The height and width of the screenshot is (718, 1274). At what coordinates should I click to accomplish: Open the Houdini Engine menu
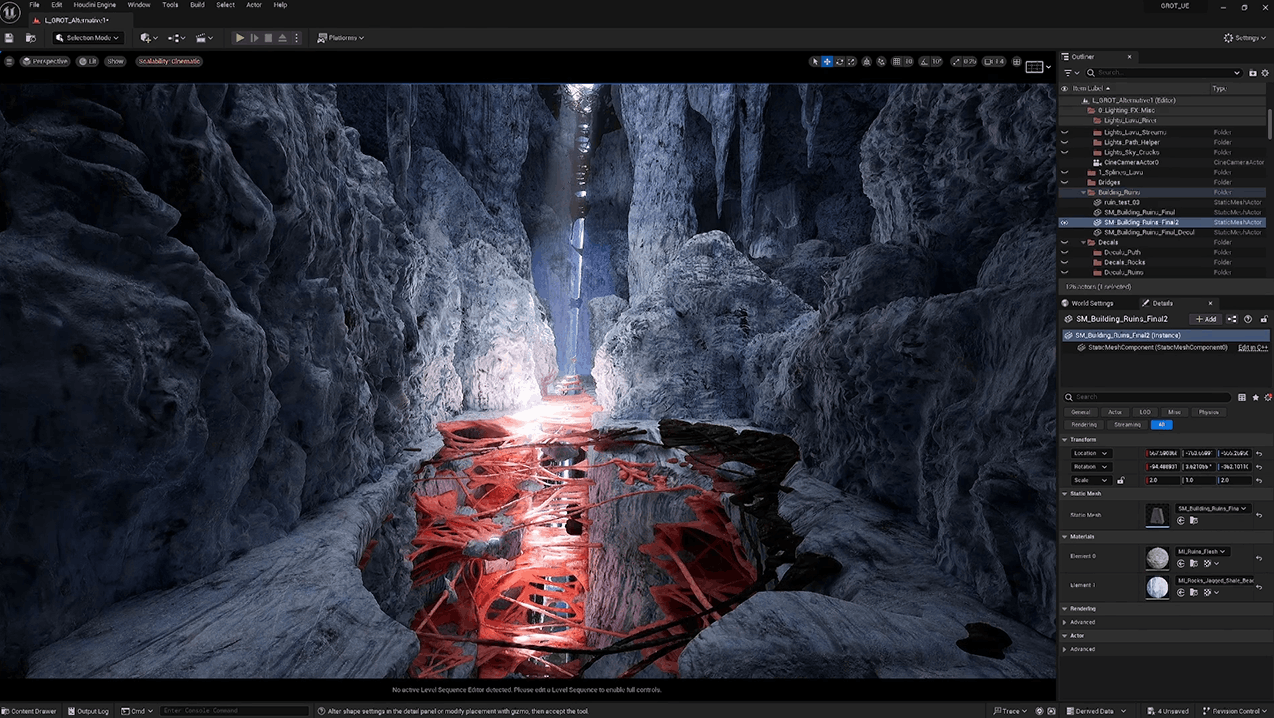click(95, 5)
